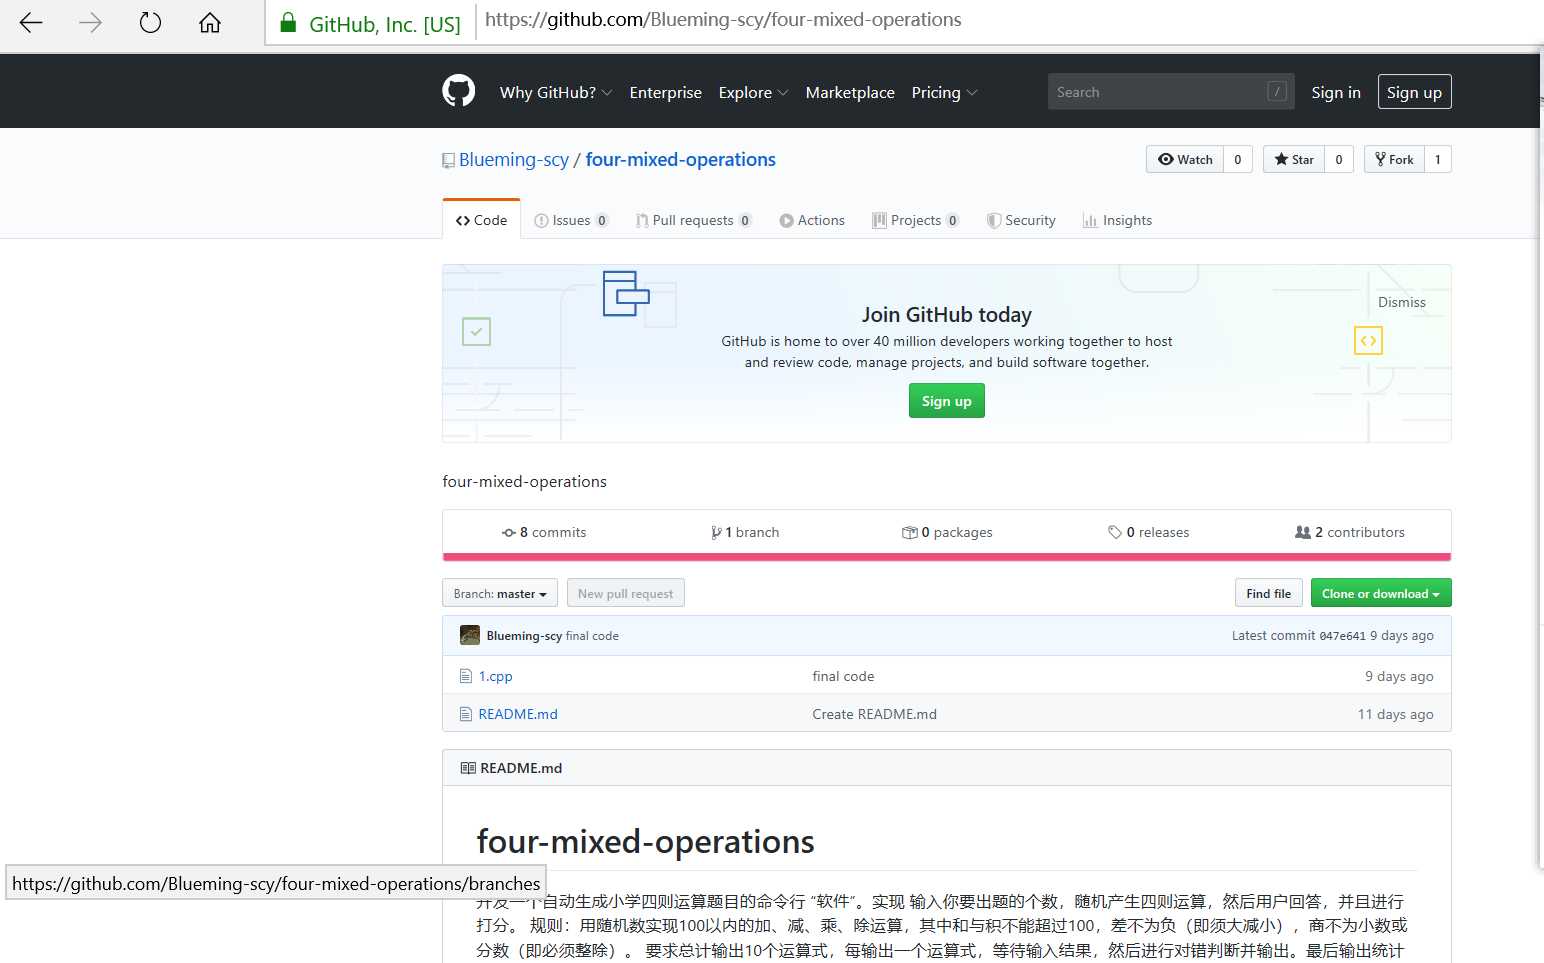Screen dimensions: 1544x963
Task: Open the Marketplace nav link
Action: tap(850, 92)
